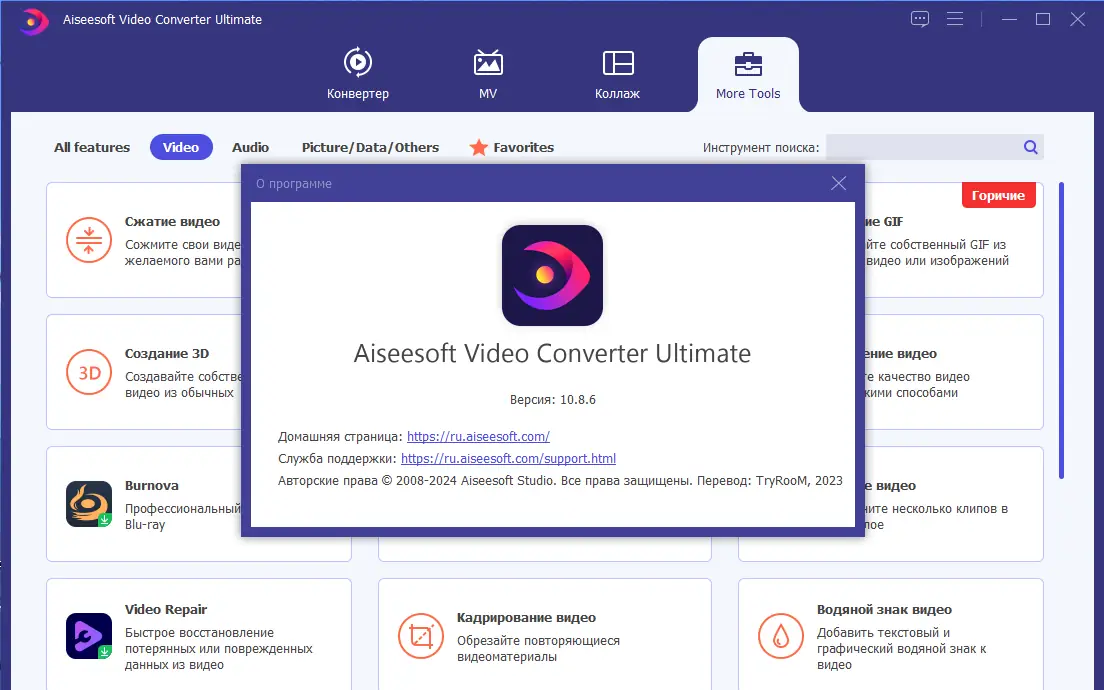
Task: Click the Водяной знак видео droplet icon
Action: (781, 636)
